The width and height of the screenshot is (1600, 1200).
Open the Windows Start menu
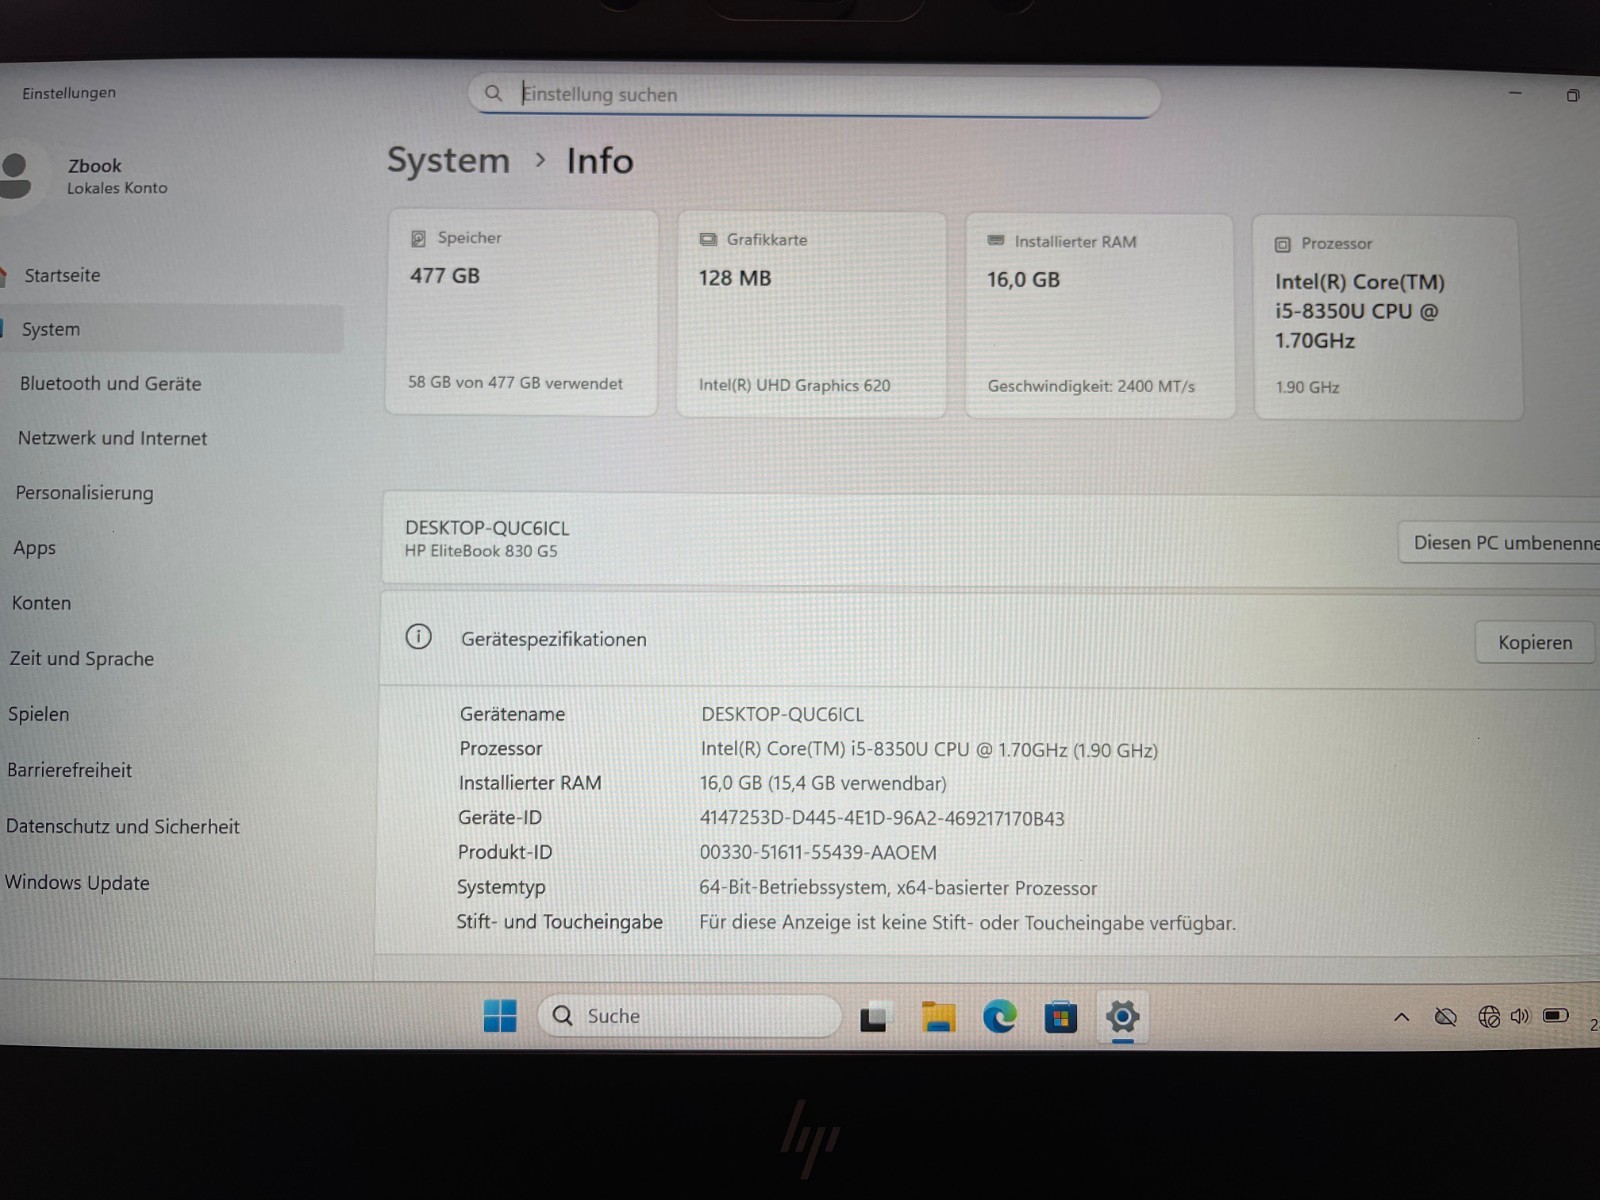coord(500,1016)
